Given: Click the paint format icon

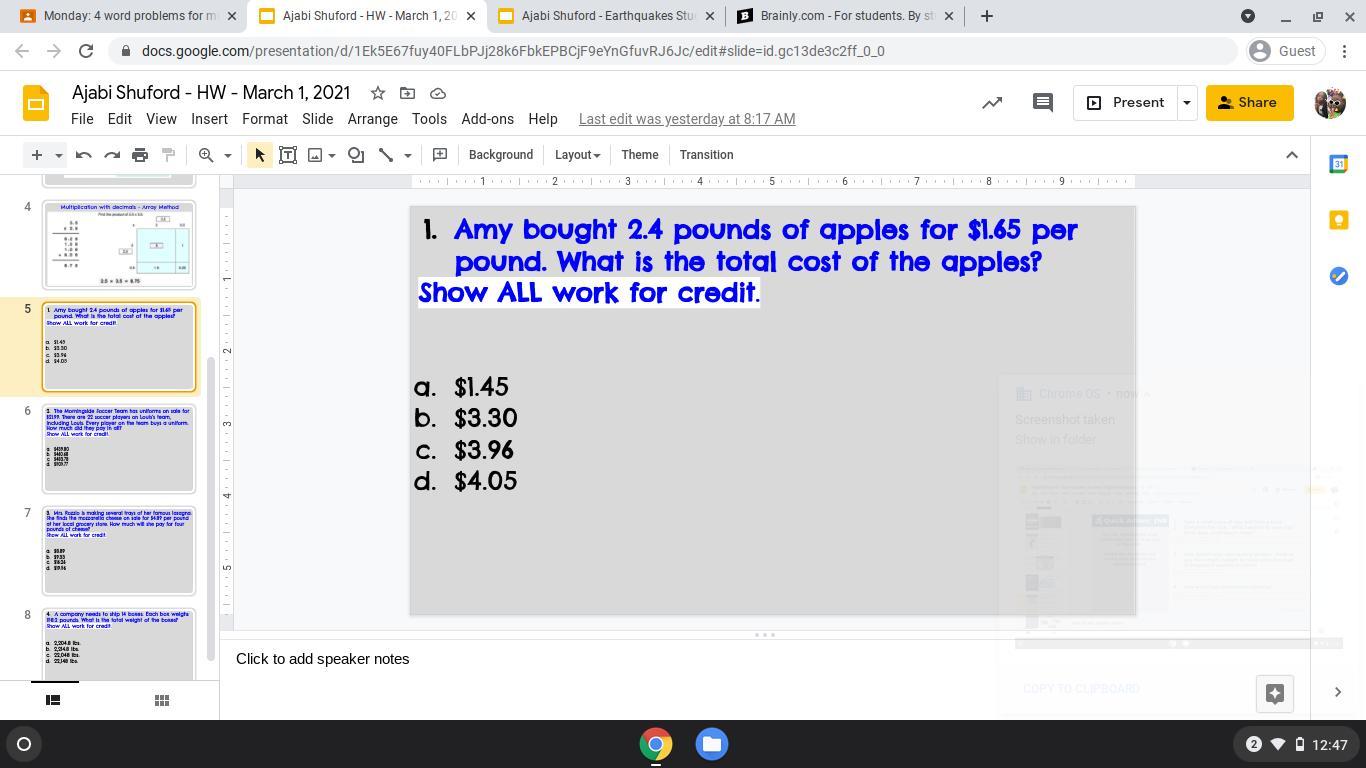Looking at the screenshot, I should point(168,155).
